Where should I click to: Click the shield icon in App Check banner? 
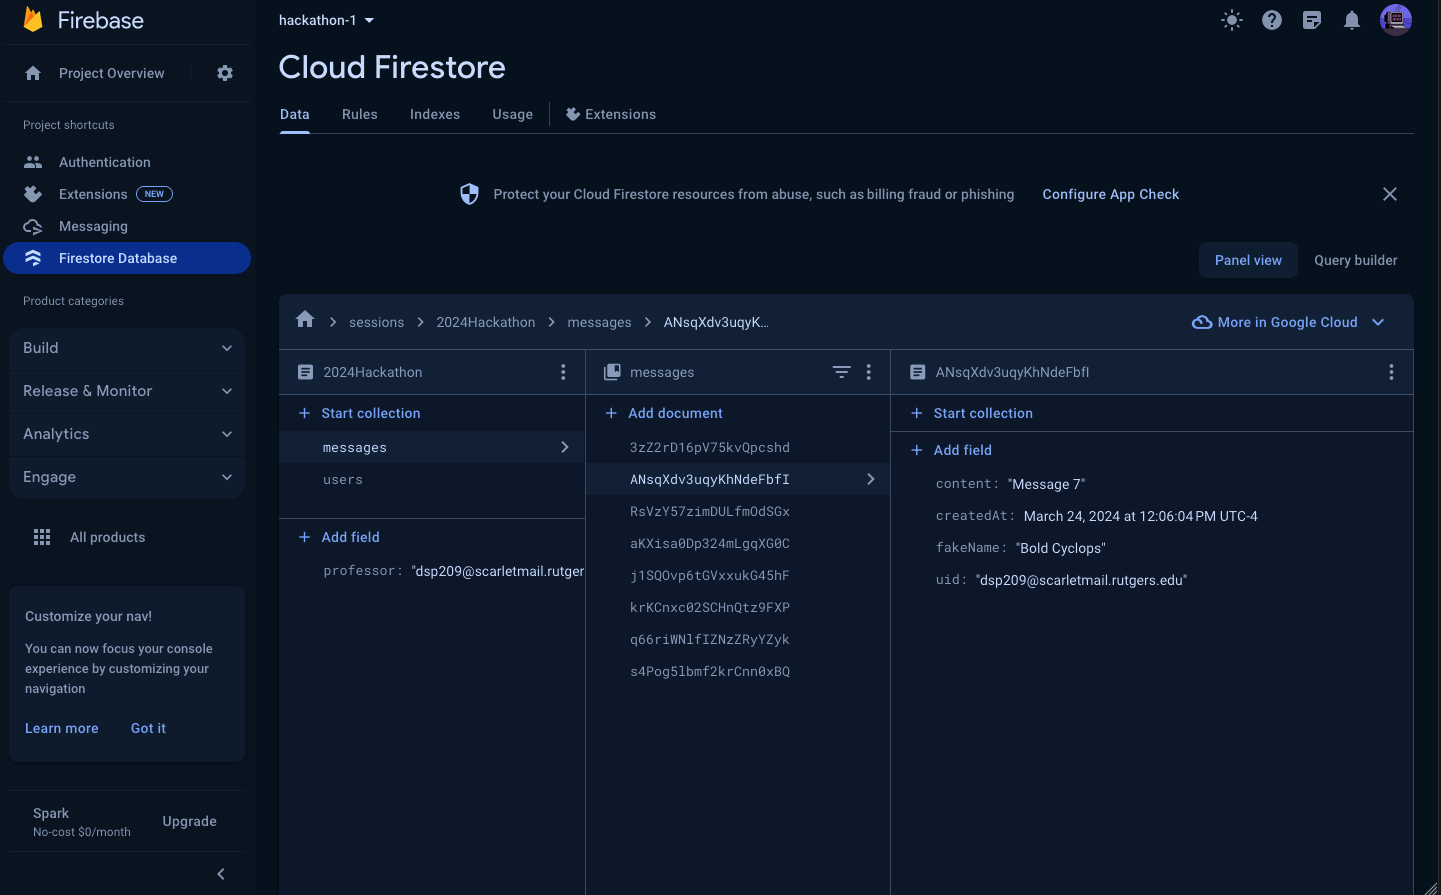(469, 194)
